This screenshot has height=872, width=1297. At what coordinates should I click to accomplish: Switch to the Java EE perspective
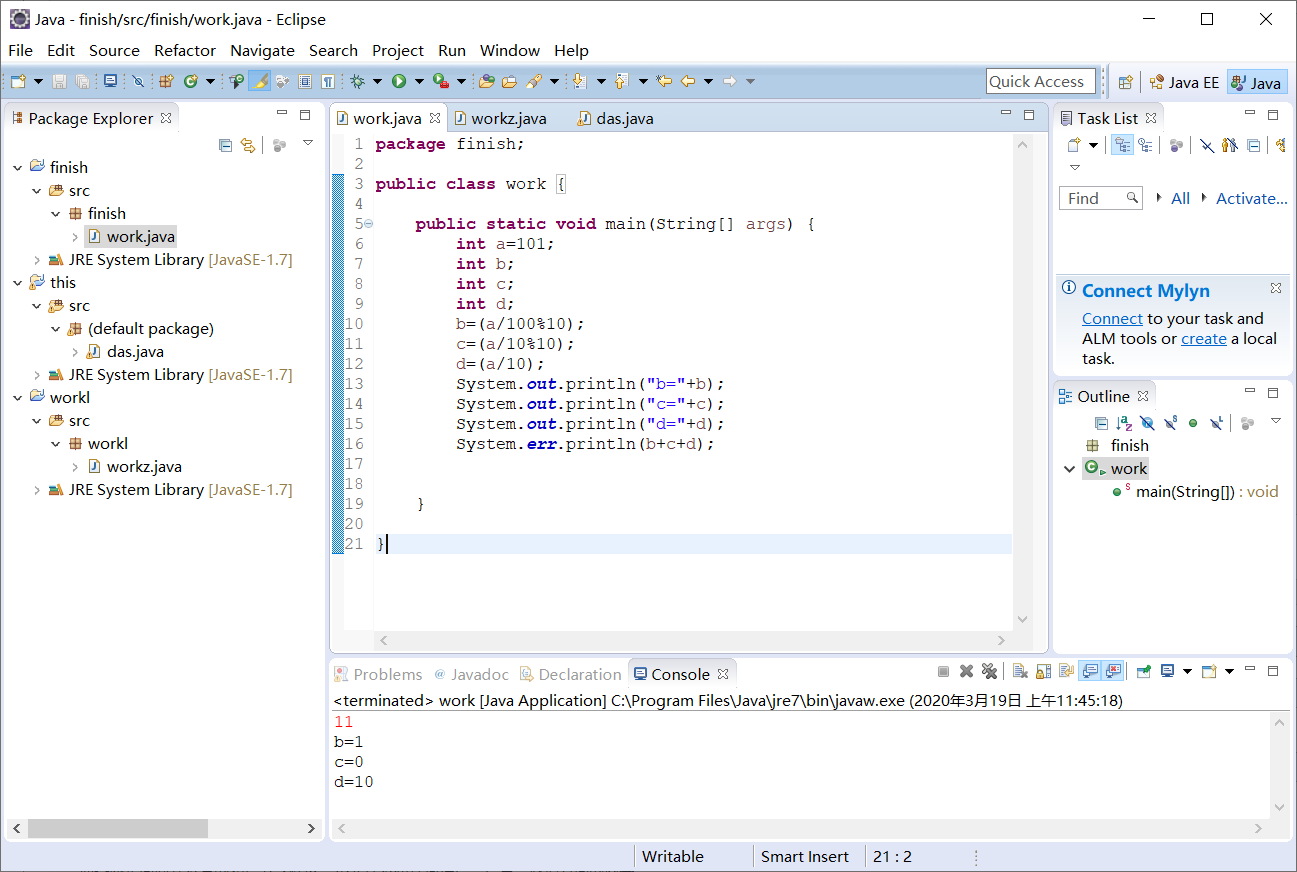click(1184, 82)
